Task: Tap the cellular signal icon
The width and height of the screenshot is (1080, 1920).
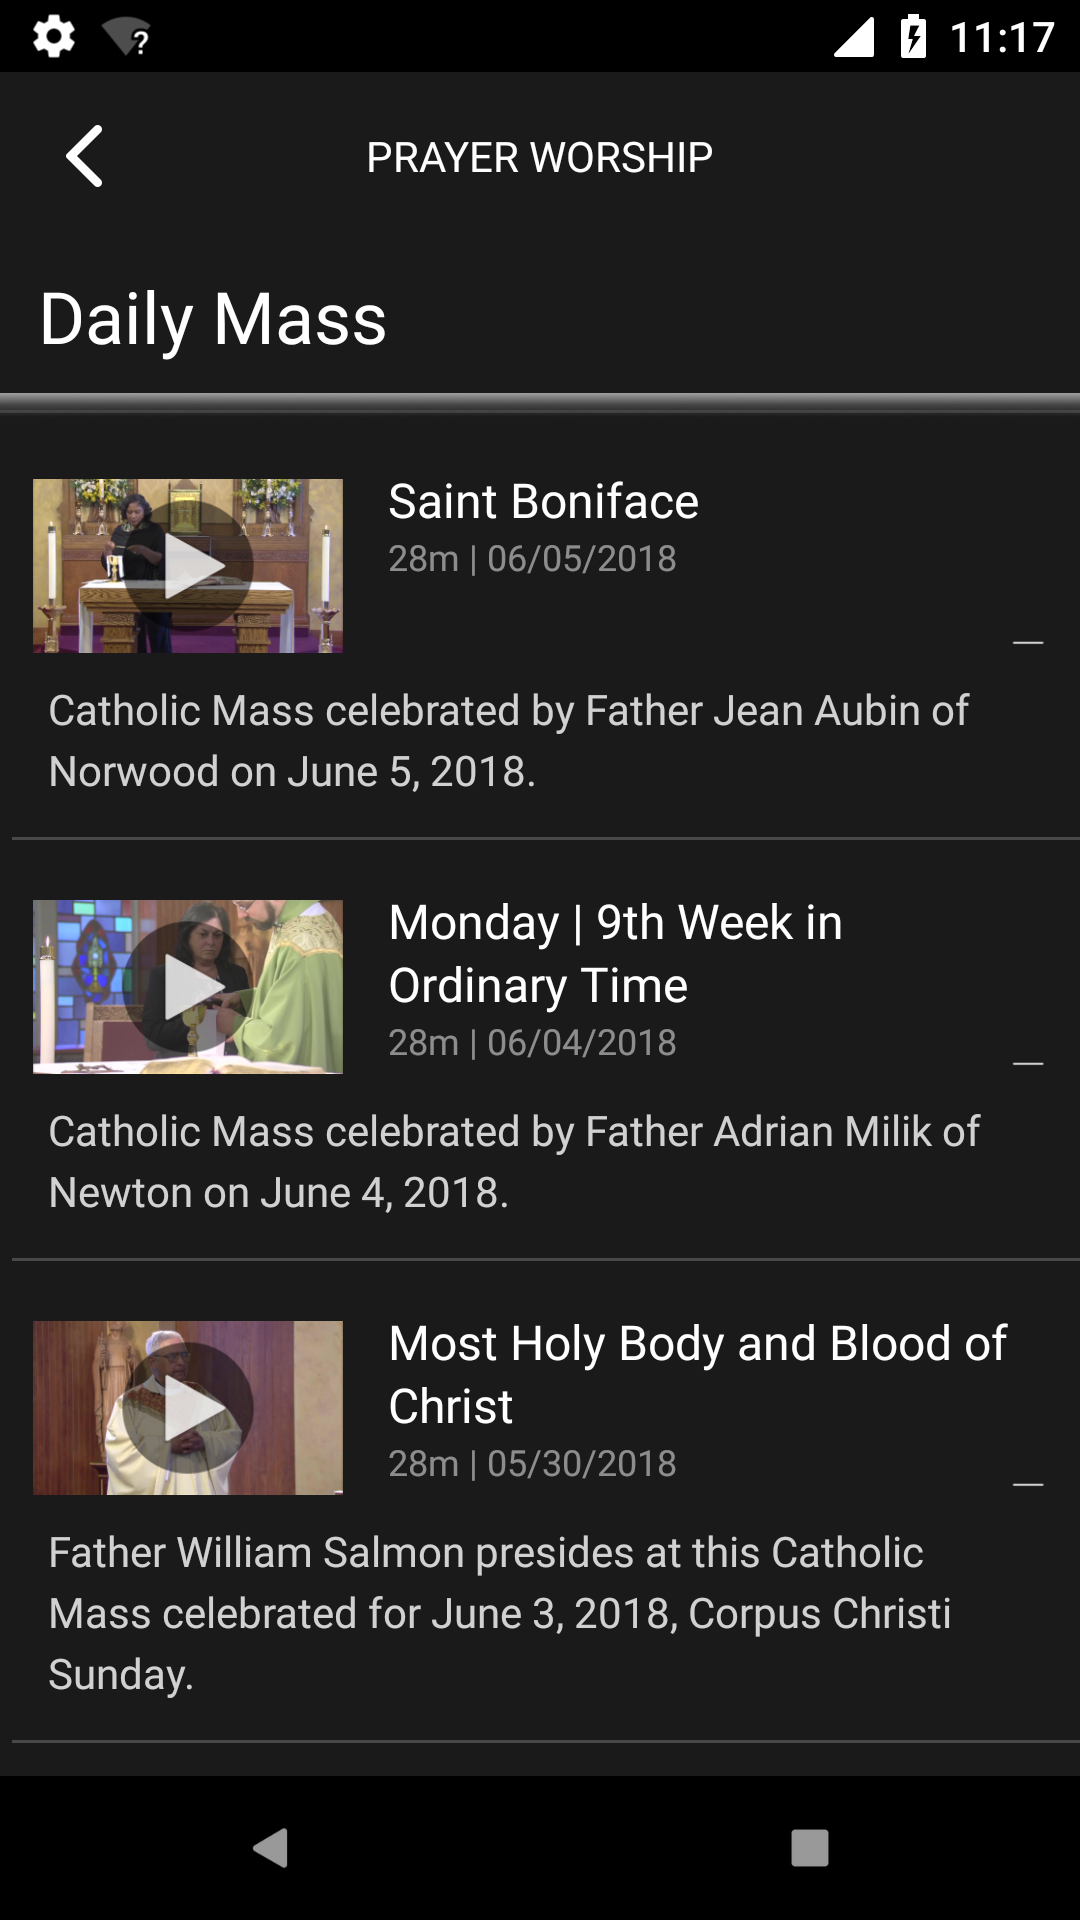Action: point(855,37)
